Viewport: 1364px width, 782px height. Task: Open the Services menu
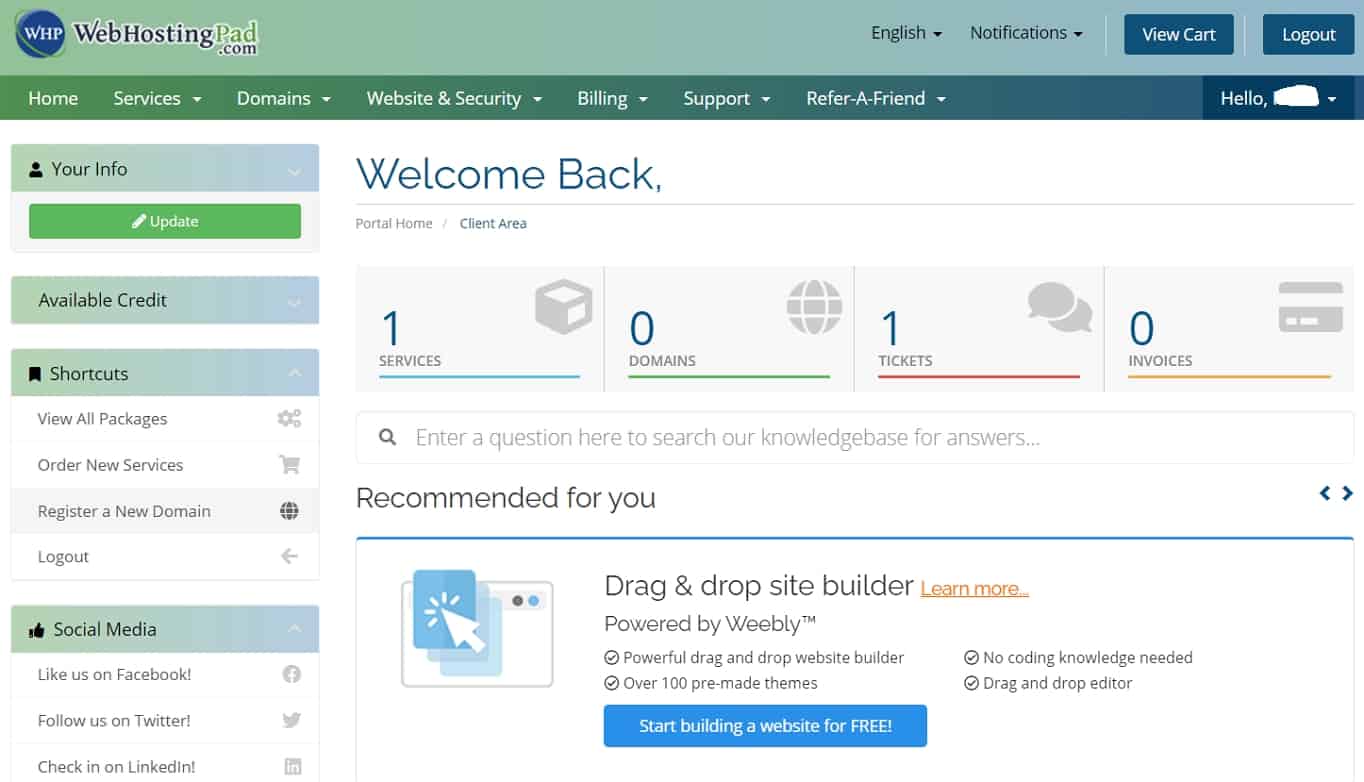(157, 98)
